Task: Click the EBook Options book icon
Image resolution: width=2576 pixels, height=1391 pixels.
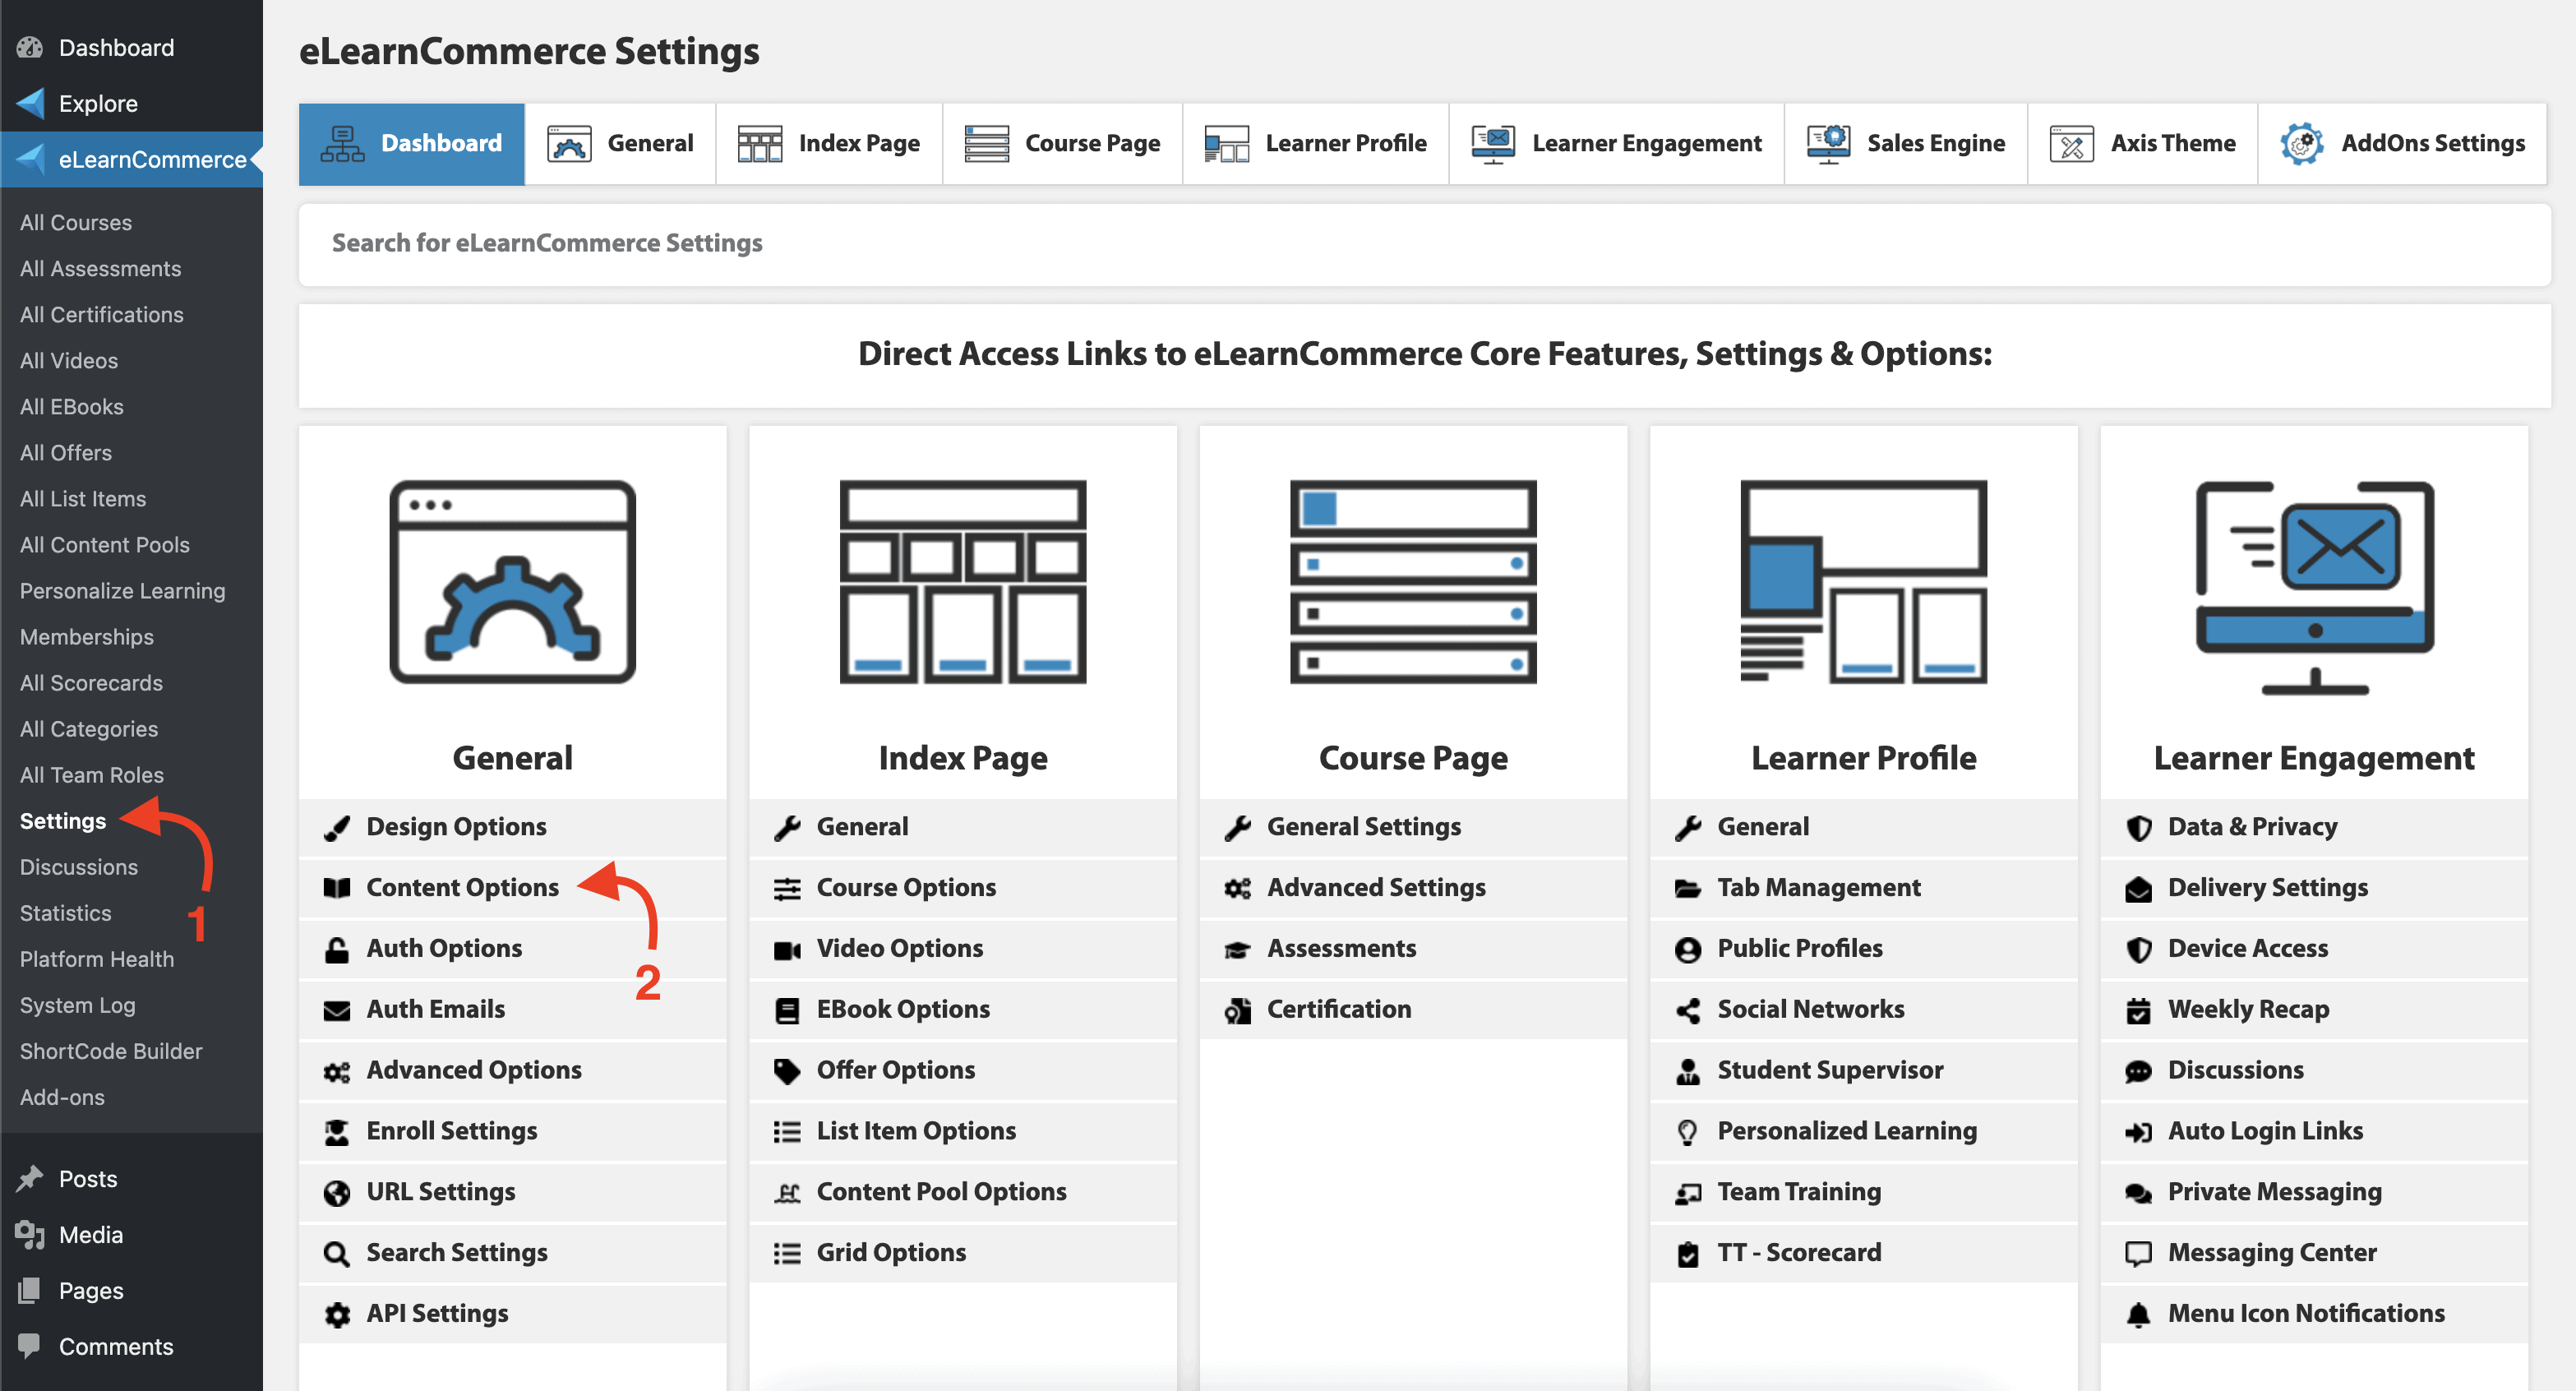Action: (787, 1011)
